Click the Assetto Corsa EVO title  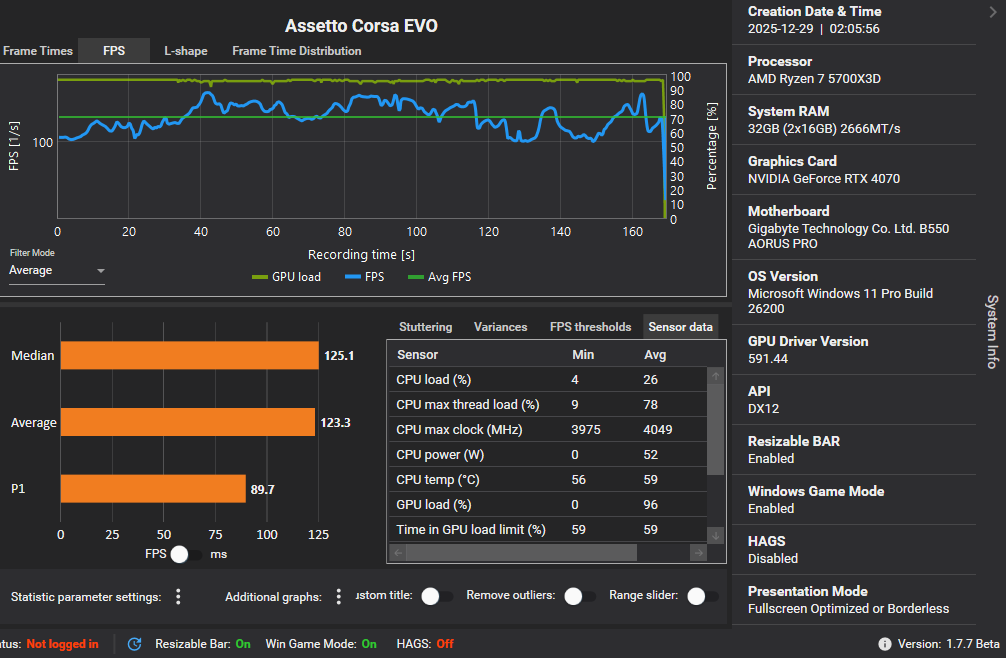[x=361, y=26]
